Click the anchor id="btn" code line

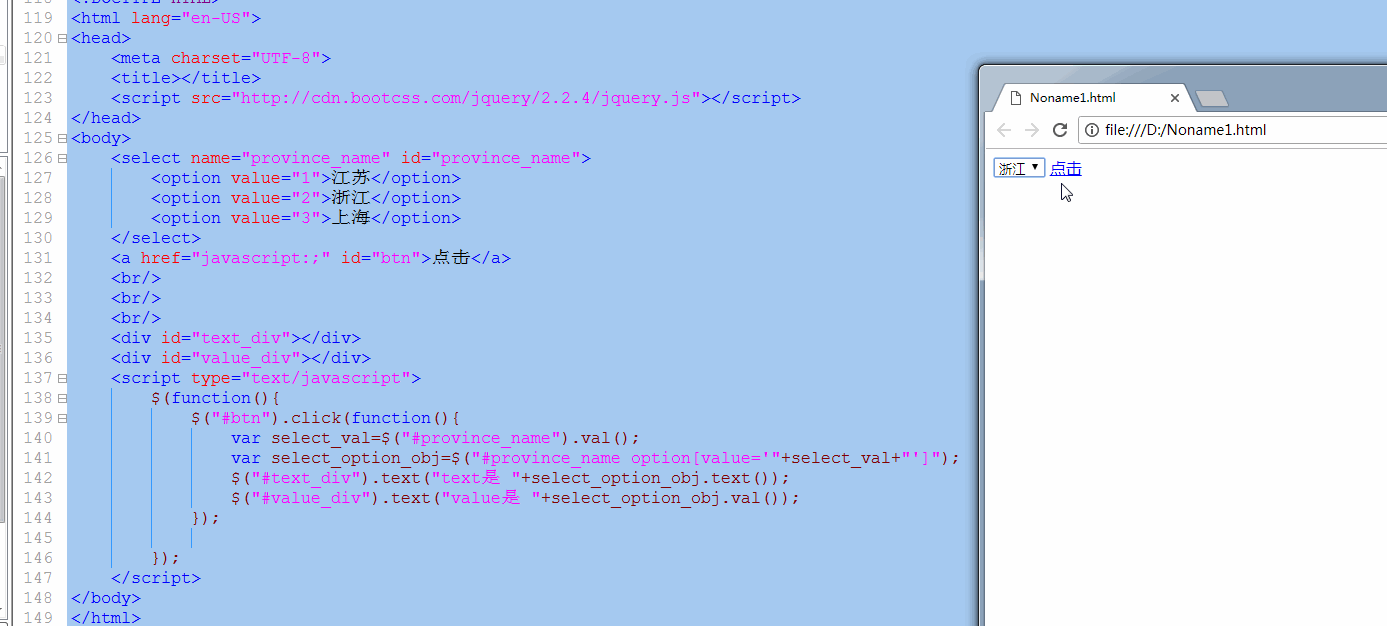click(x=311, y=258)
